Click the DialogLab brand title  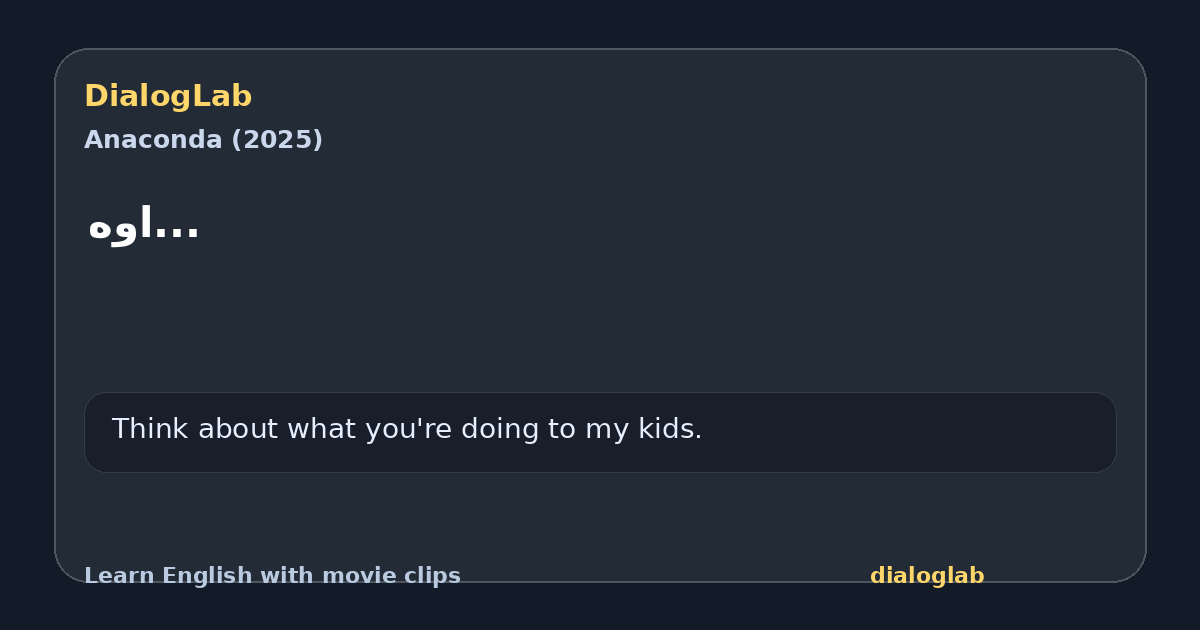[168, 97]
